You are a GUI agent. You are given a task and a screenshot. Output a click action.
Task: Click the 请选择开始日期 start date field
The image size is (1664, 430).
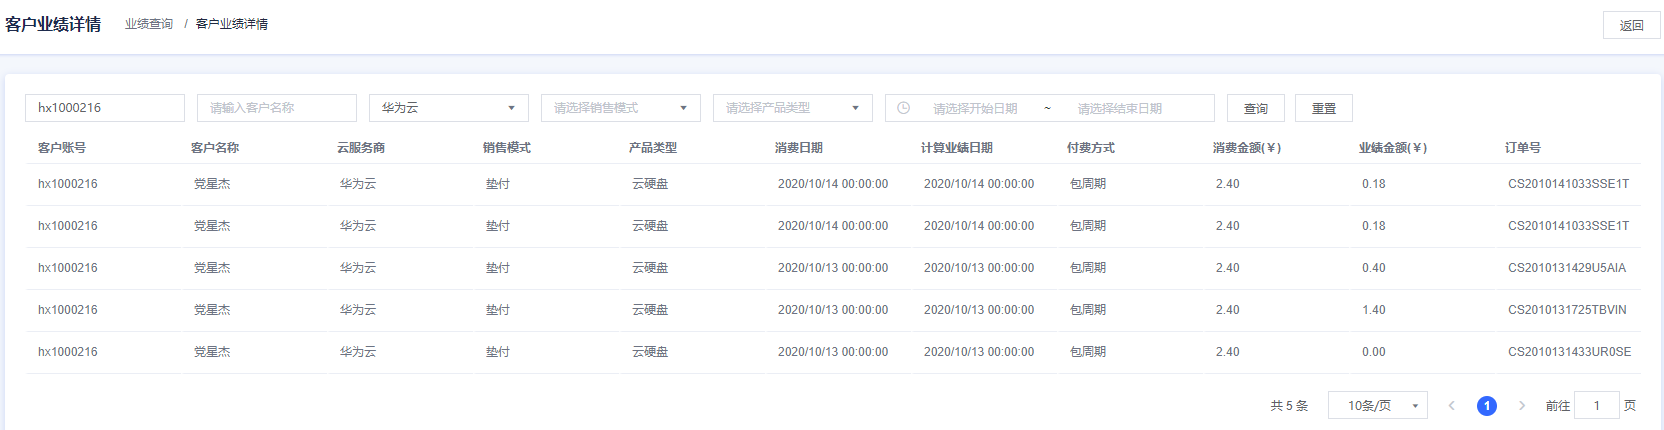[x=975, y=108]
